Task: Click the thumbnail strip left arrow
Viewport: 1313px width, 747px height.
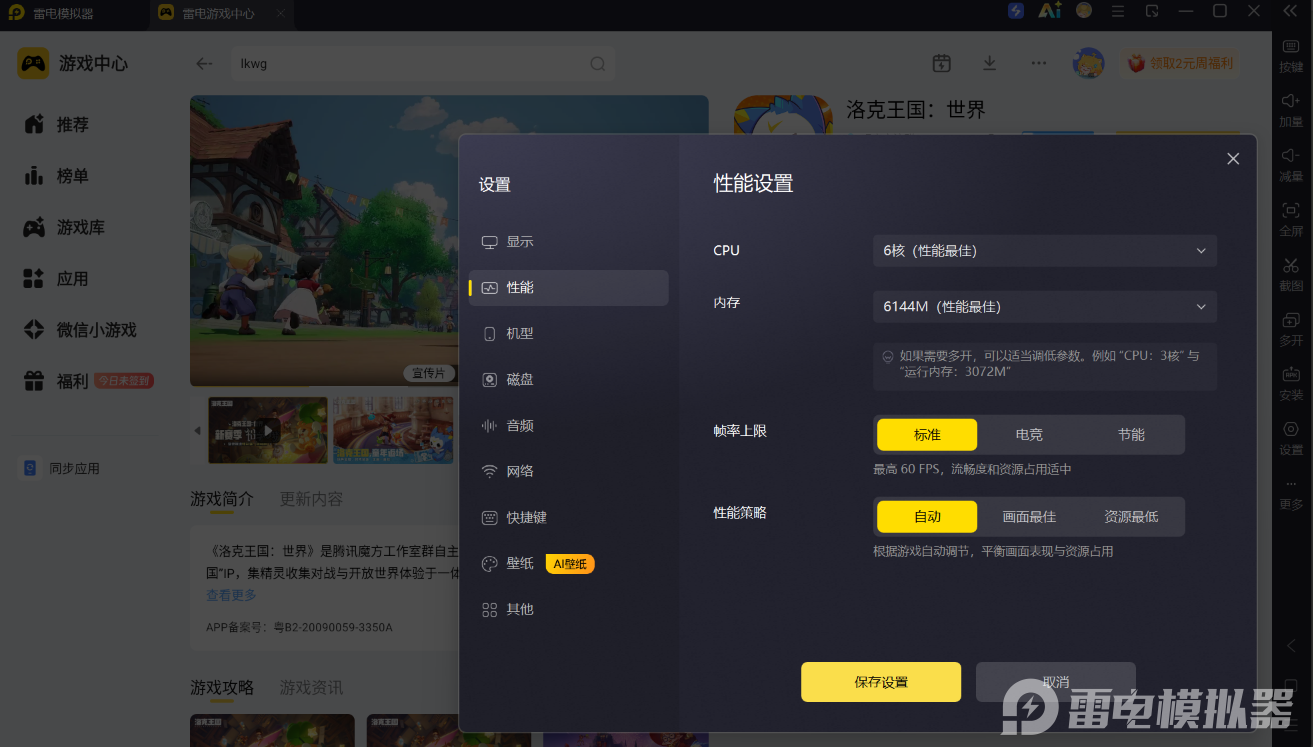Action: click(x=197, y=430)
